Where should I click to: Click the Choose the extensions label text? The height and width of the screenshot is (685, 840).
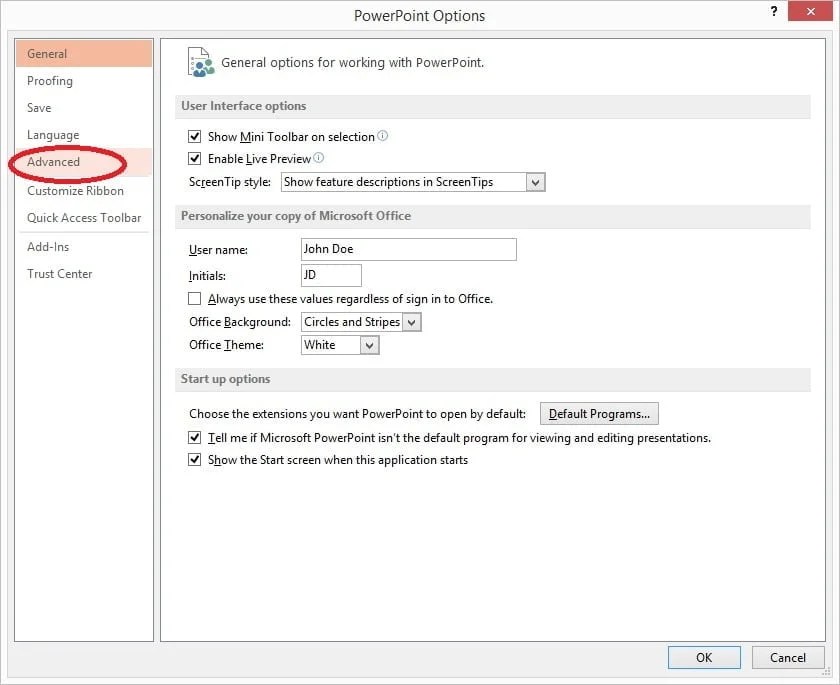click(x=357, y=414)
